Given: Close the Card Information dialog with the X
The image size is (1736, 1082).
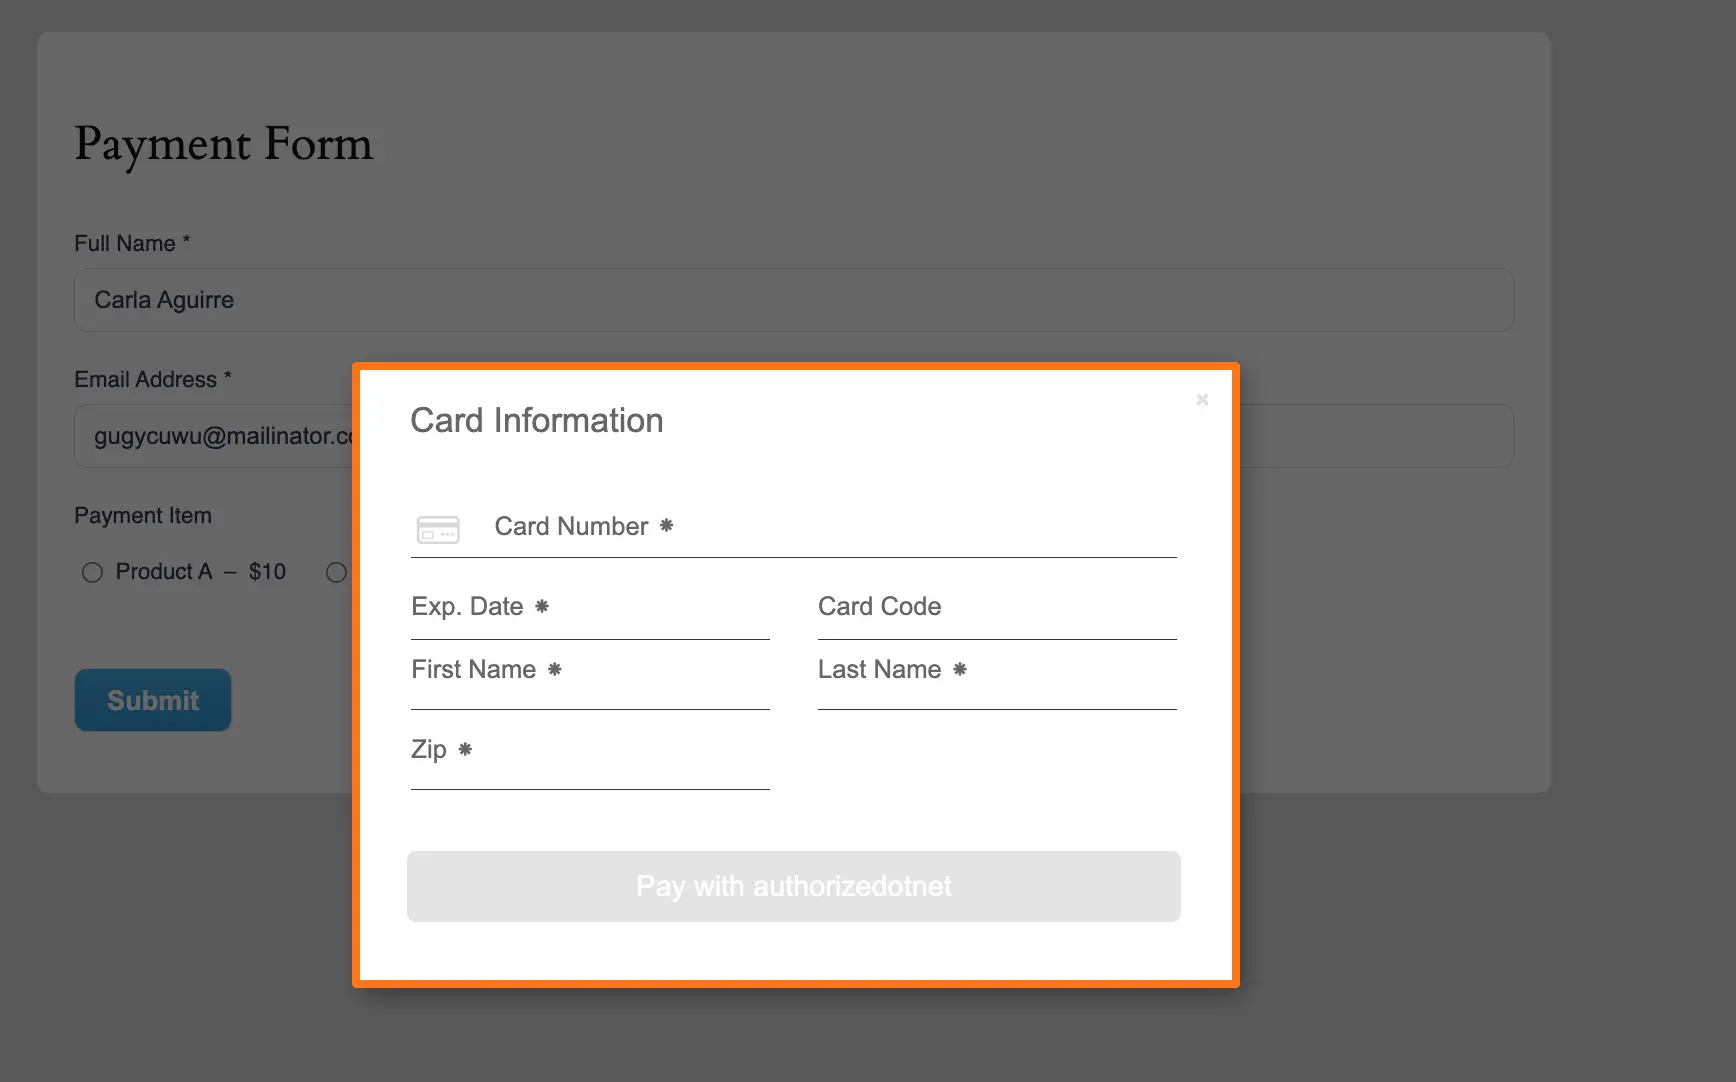Looking at the screenshot, I should pyautogui.click(x=1201, y=399).
